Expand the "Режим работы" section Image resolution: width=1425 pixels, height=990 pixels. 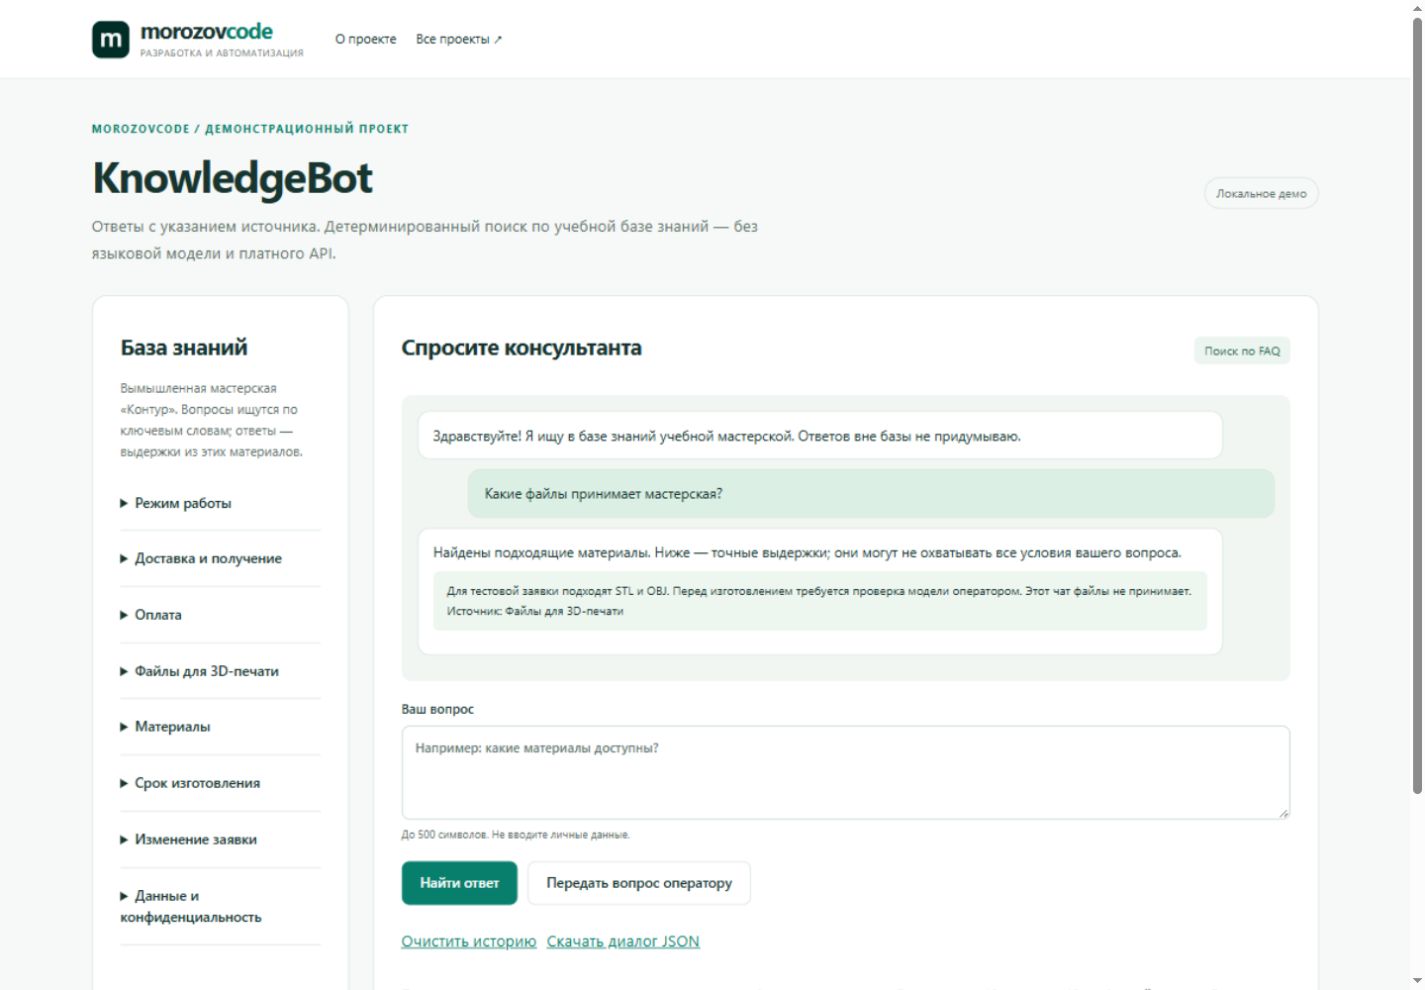pyautogui.click(x=220, y=503)
